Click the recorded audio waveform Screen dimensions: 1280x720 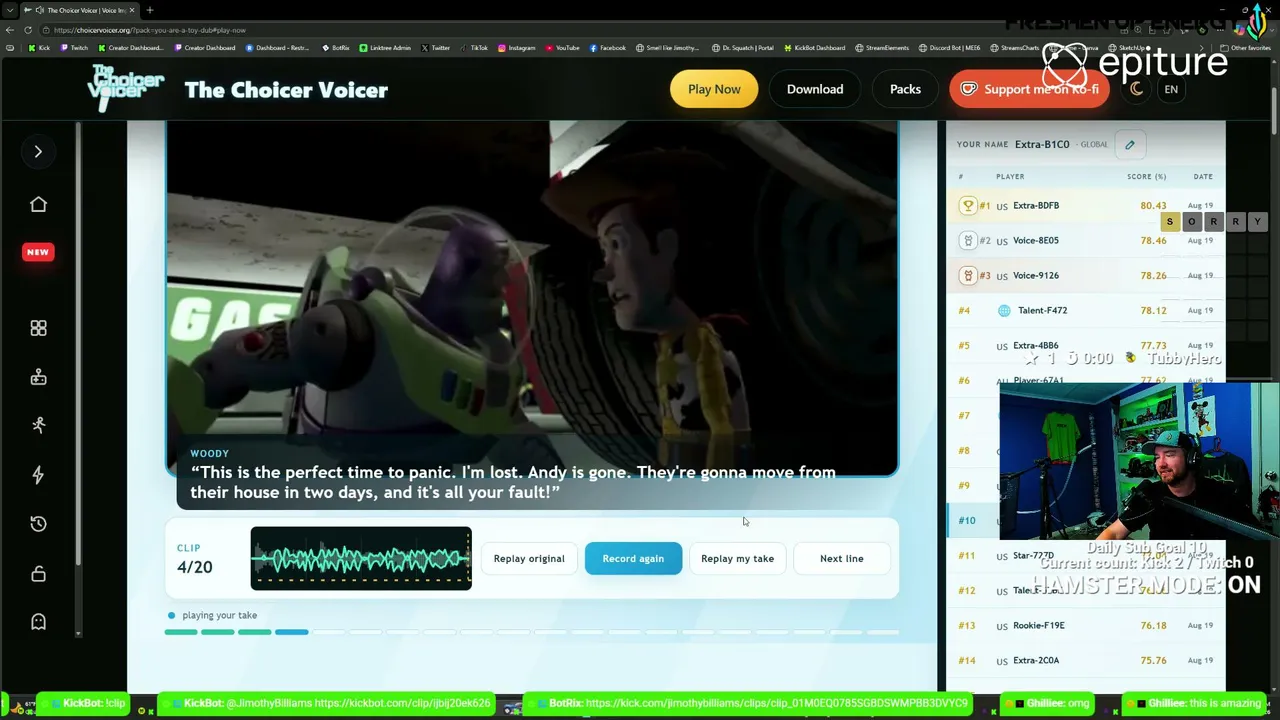(361, 558)
